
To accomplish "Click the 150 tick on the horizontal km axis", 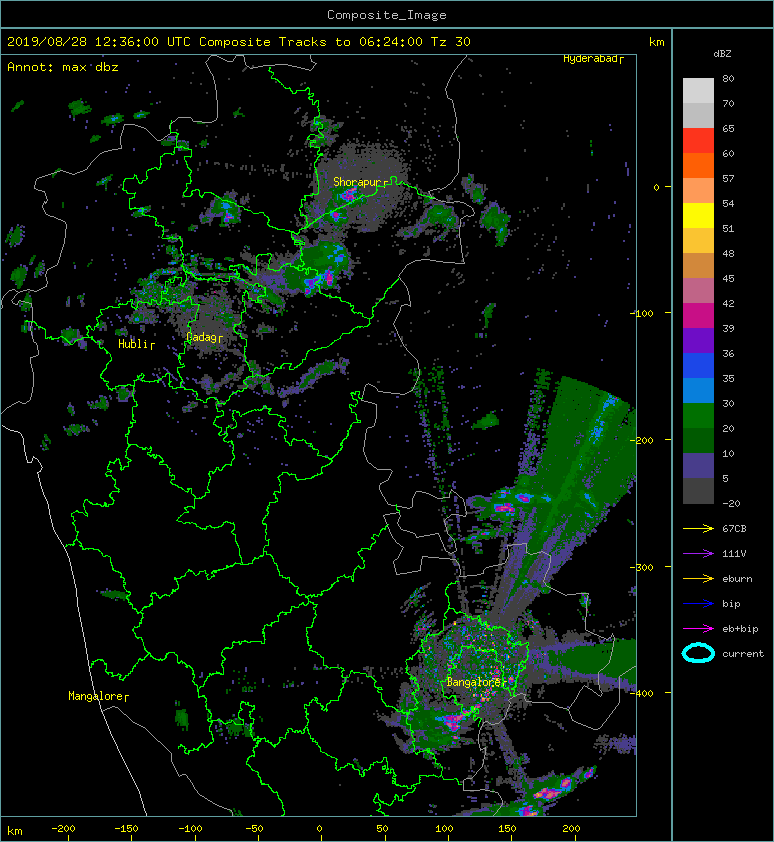I will [x=507, y=829].
